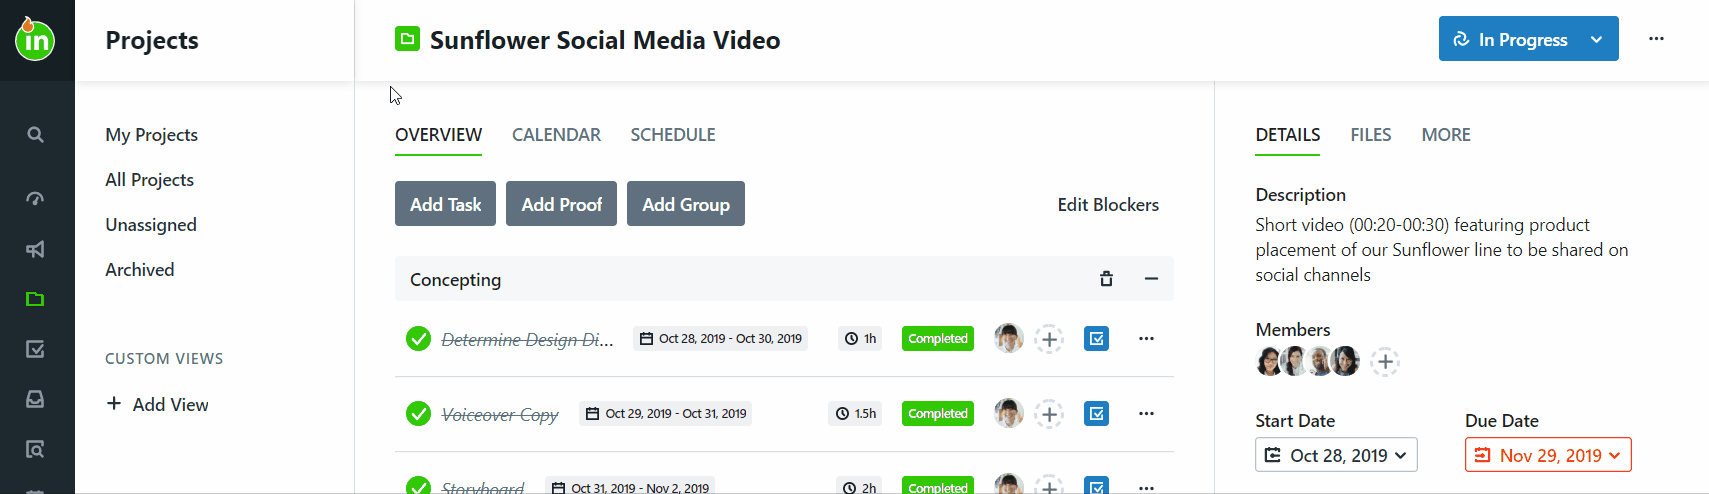Screen dimensions: 1709x494
Task: Click the Add Task button
Action: tap(445, 204)
